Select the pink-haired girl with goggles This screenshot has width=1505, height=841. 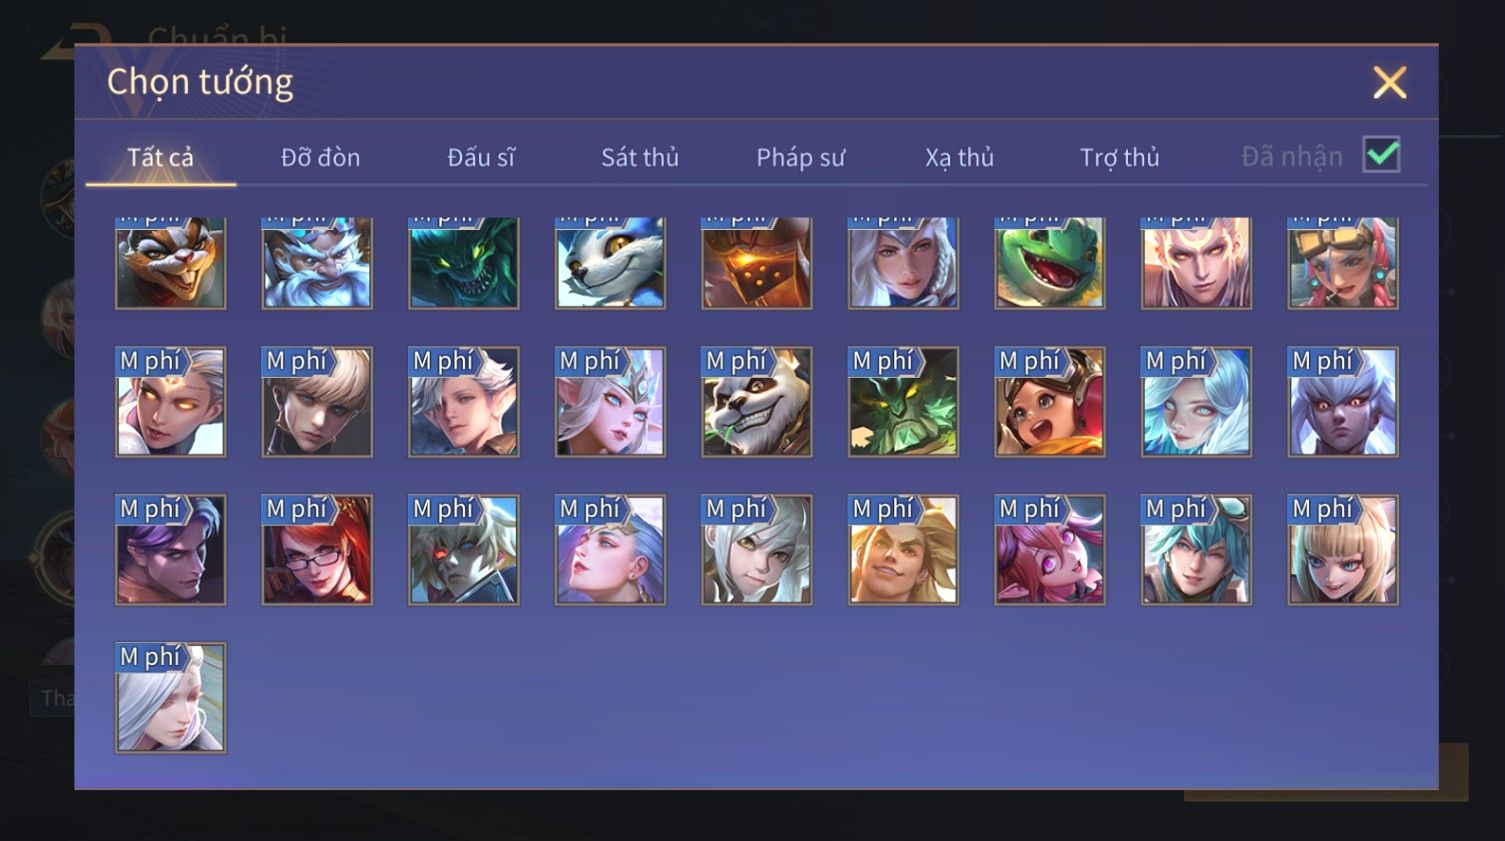(1343, 263)
